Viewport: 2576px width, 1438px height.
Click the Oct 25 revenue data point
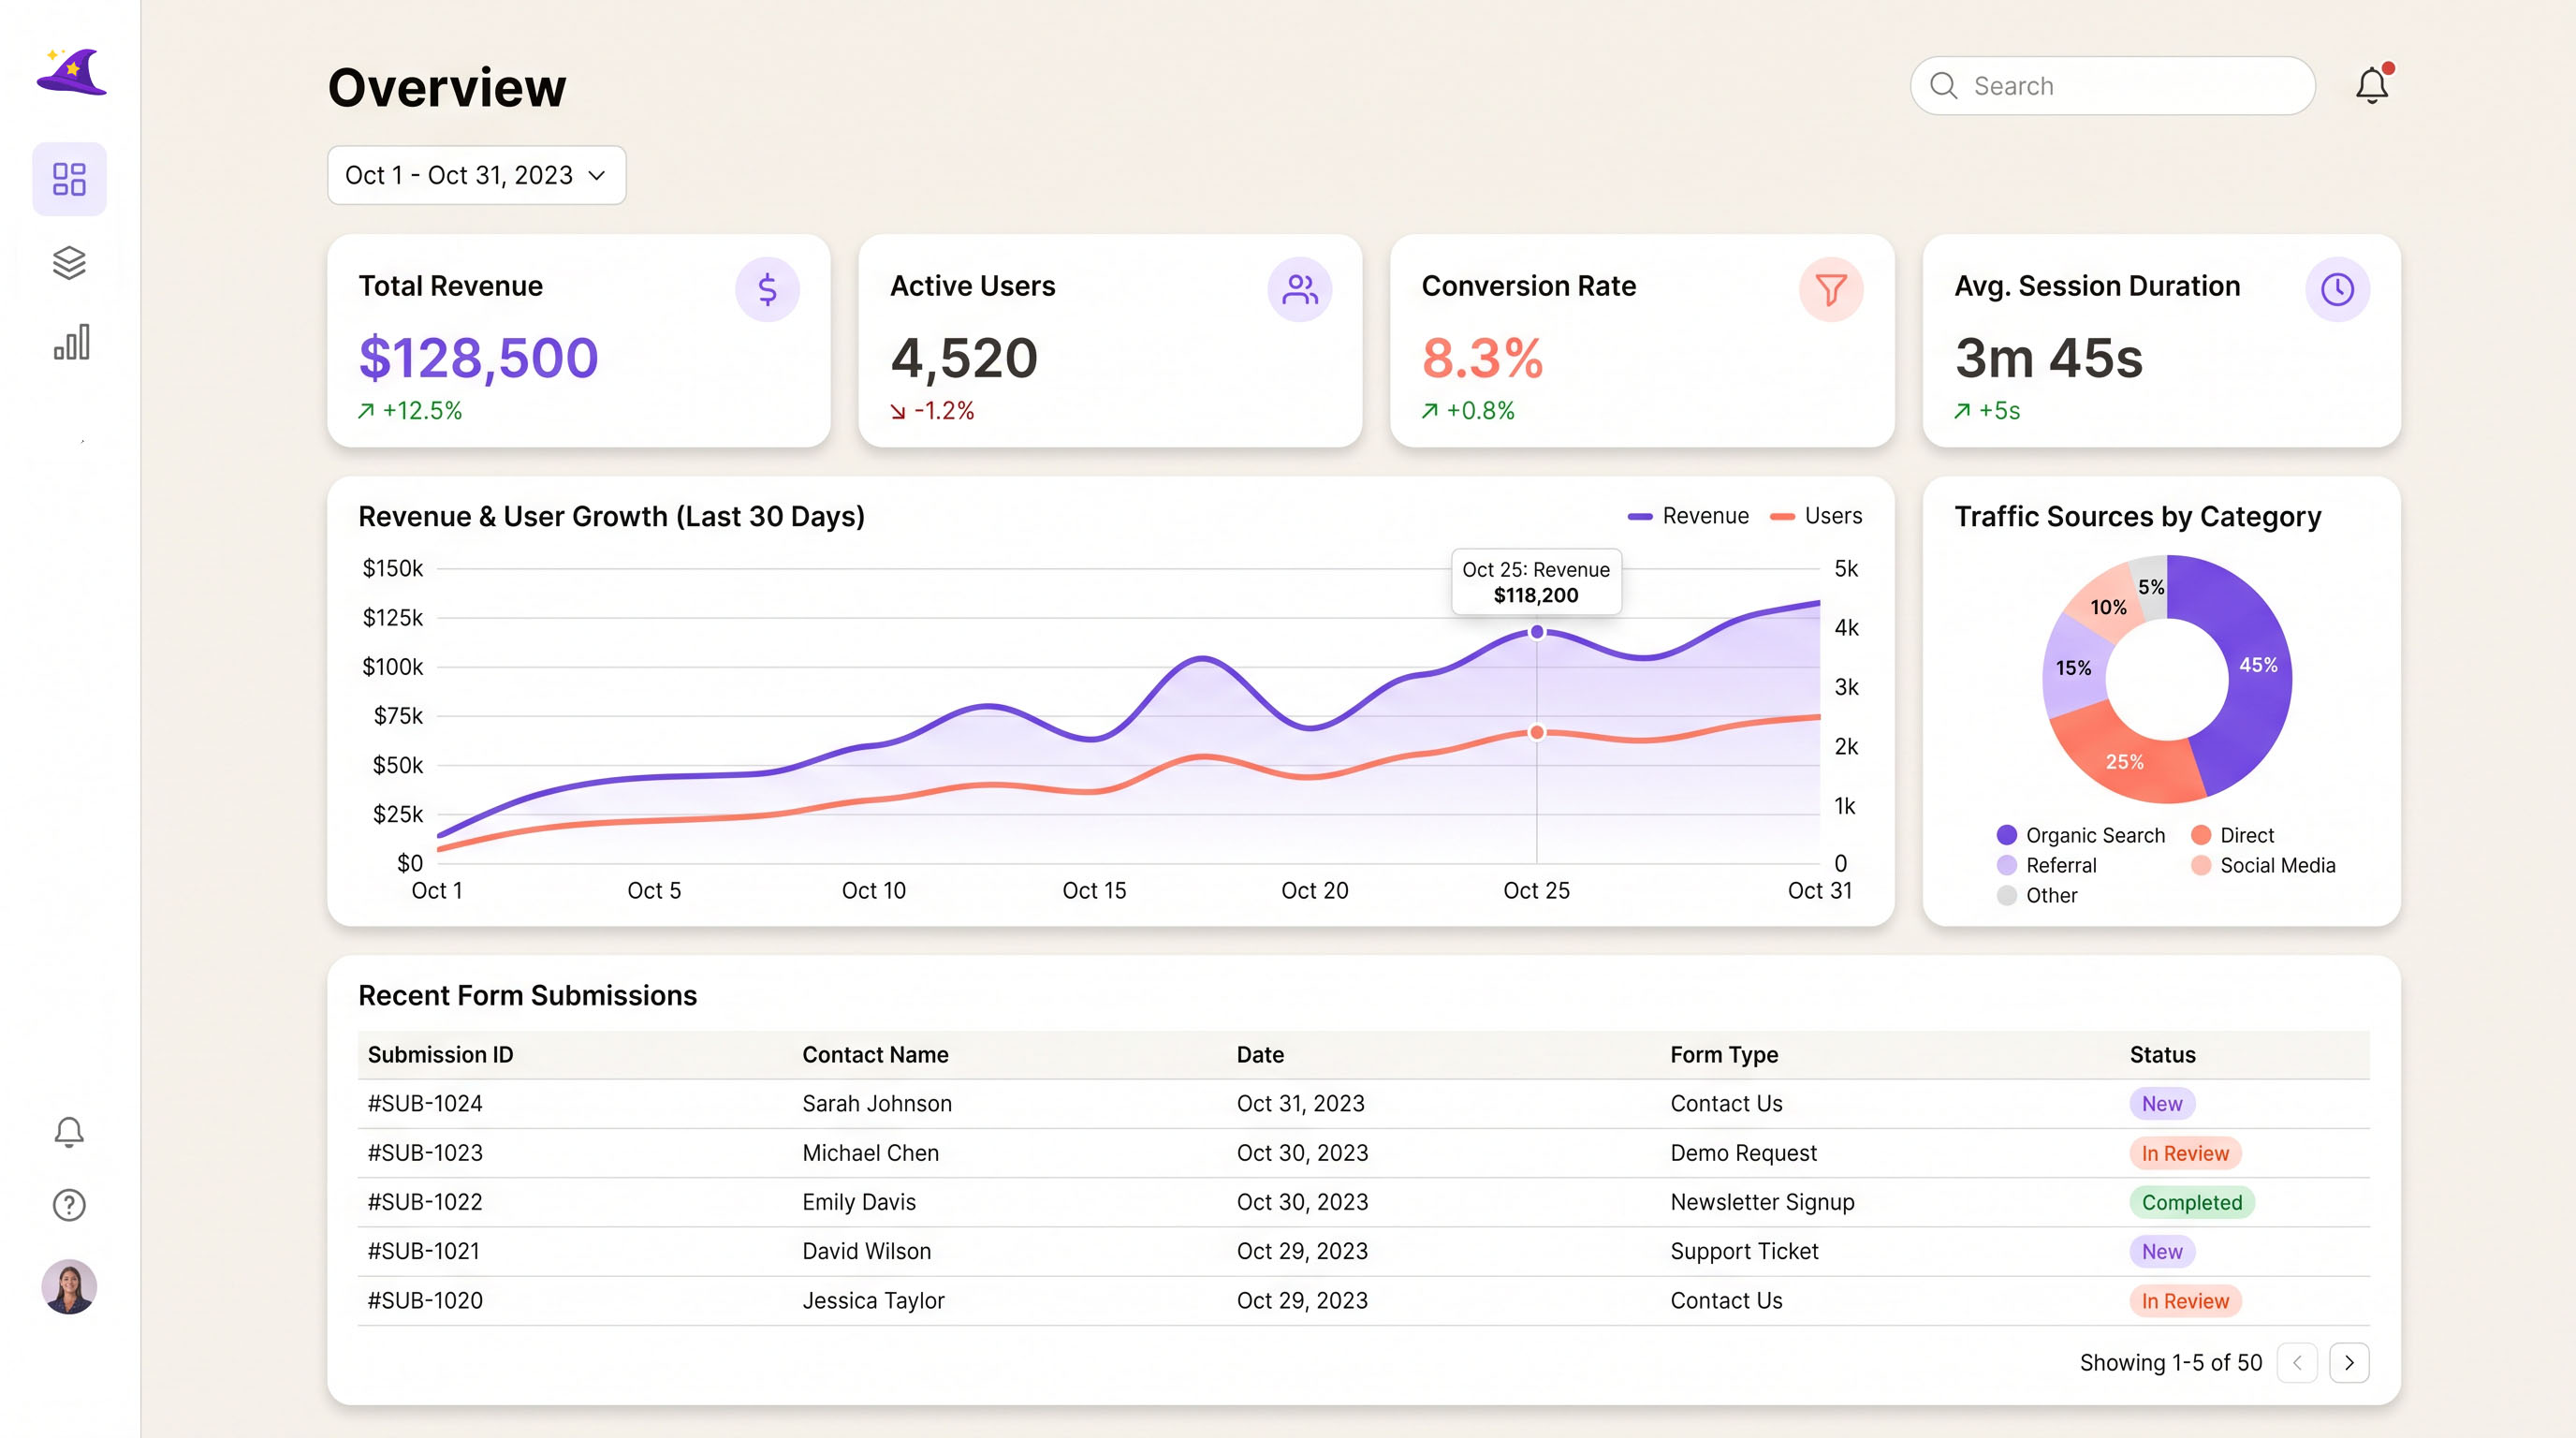[1537, 632]
